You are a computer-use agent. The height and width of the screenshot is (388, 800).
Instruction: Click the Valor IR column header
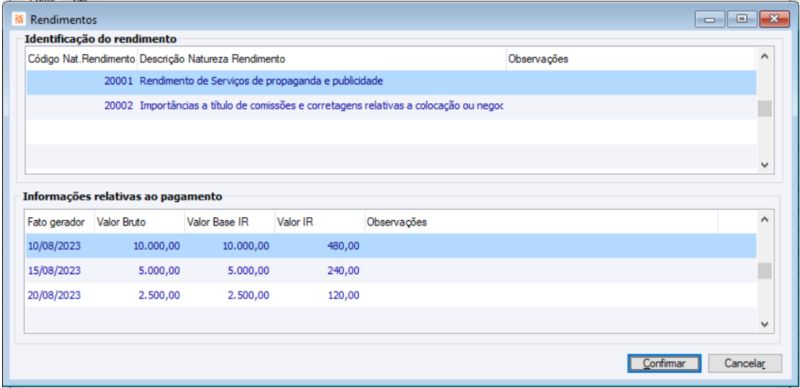pyautogui.click(x=319, y=222)
